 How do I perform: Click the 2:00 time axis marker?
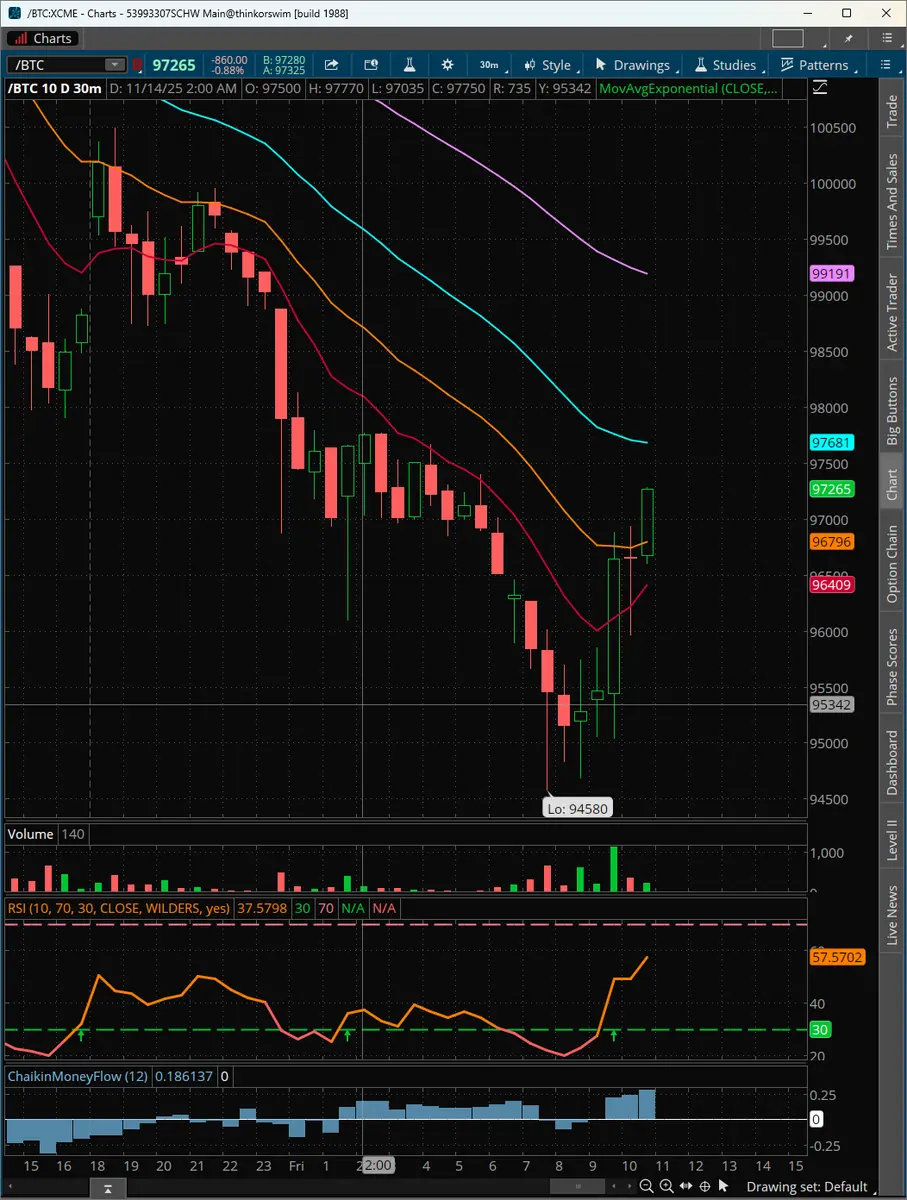[377, 1165]
